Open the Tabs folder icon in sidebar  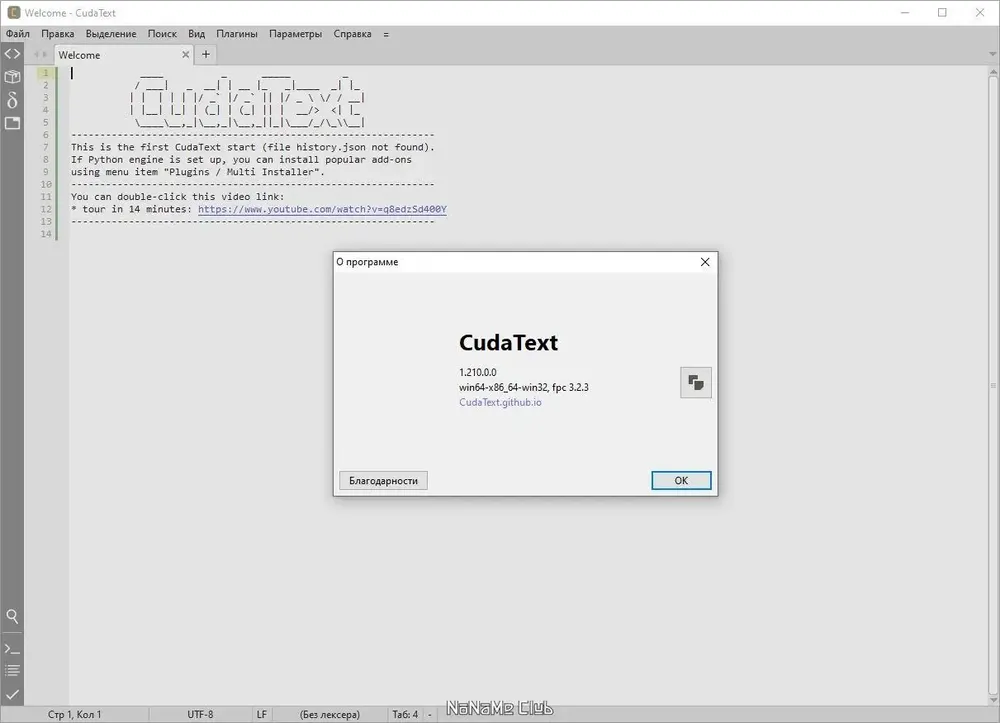[12, 123]
